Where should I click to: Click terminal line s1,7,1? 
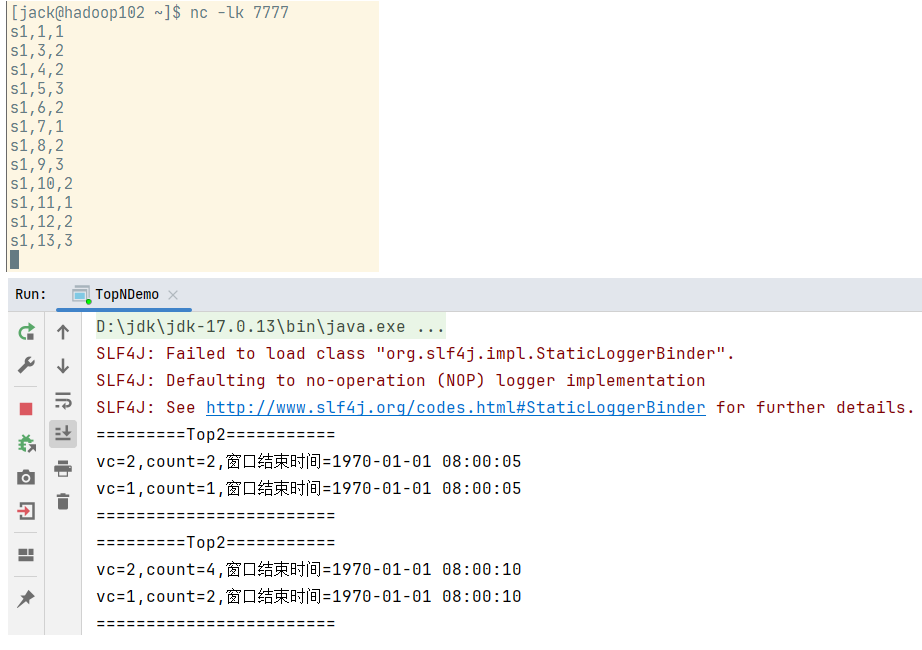pyautogui.click(x=36, y=126)
